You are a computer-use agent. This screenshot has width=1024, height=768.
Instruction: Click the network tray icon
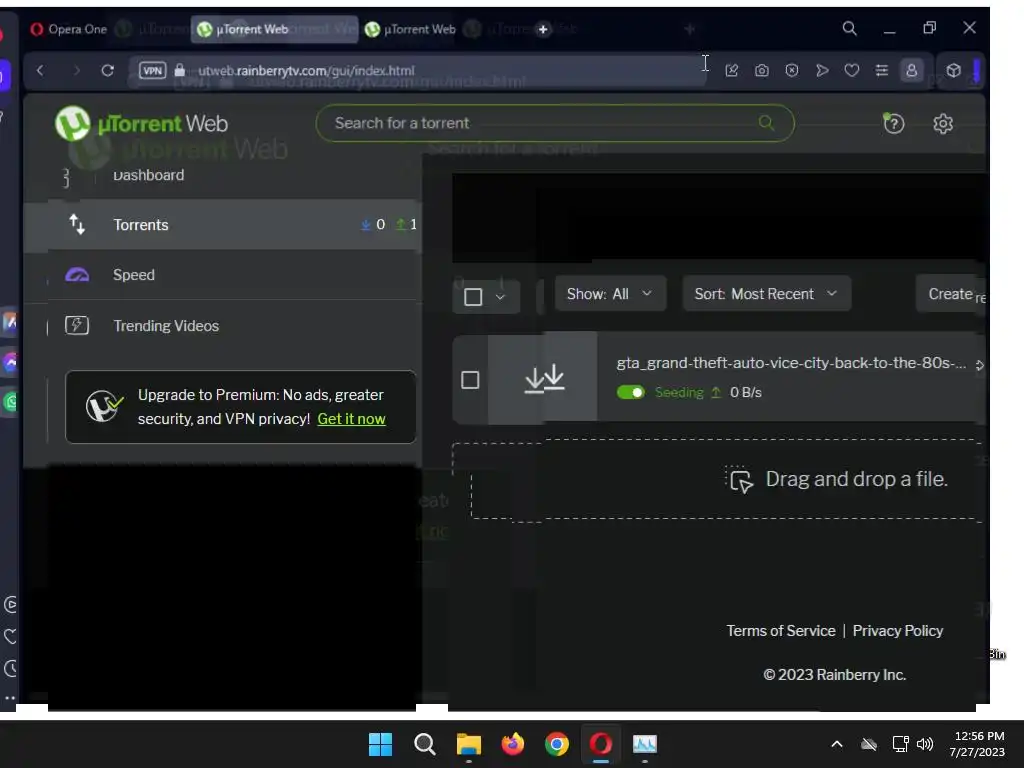coord(900,744)
